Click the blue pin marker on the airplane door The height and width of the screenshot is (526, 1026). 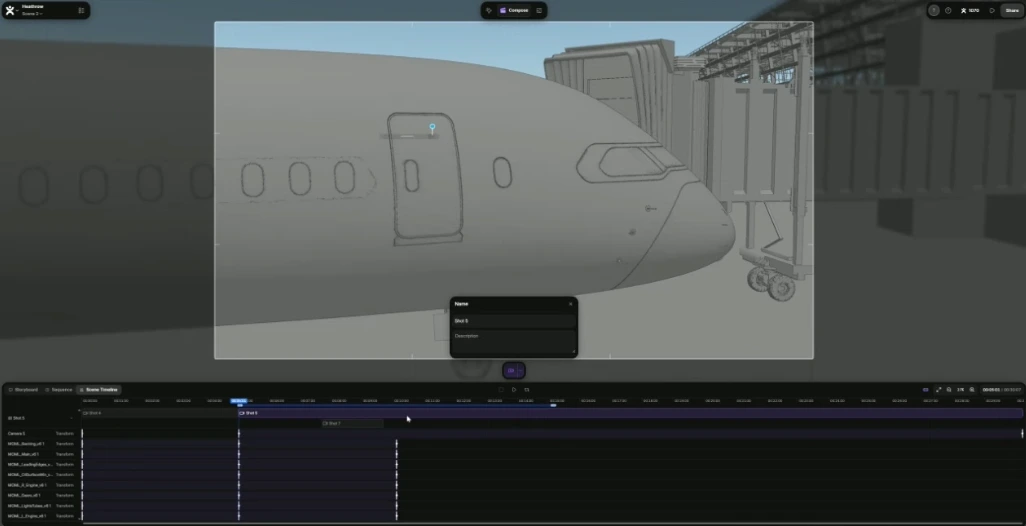pos(432,128)
